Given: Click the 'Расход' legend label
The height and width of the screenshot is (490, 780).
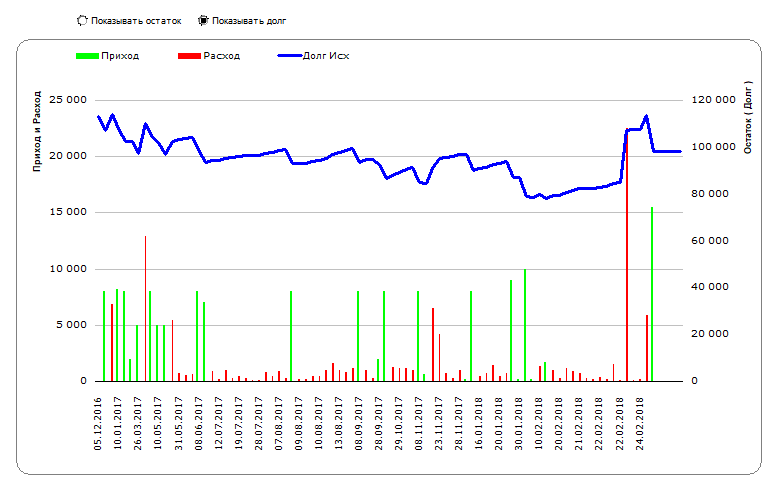Looking at the screenshot, I should point(221,56).
